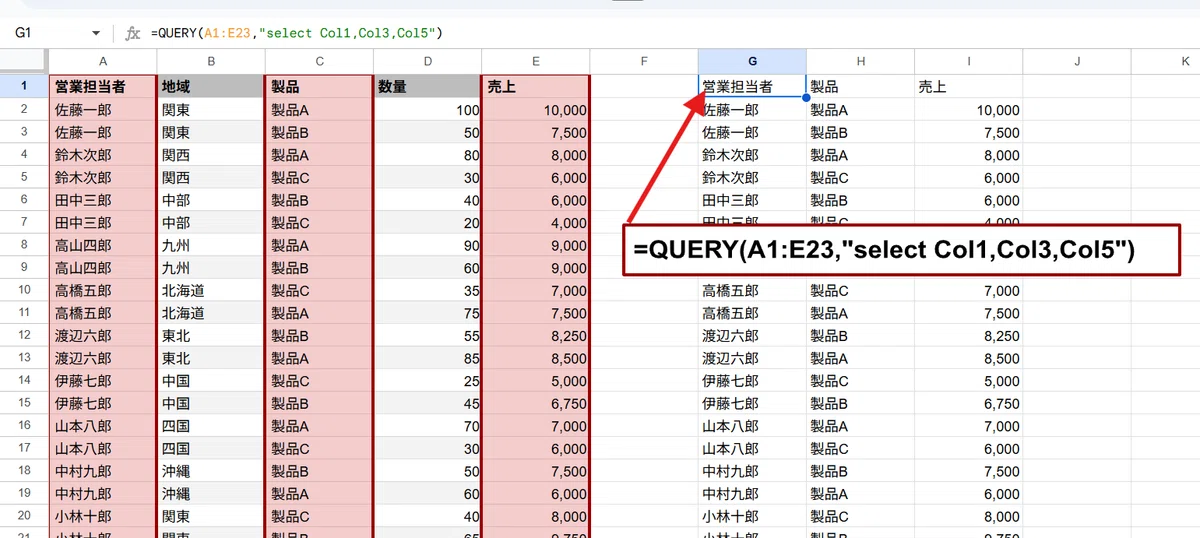This screenshot has height=538, width=1200.
Task: Click 田中三郎 in column G row 6
Action: [752, 200]
